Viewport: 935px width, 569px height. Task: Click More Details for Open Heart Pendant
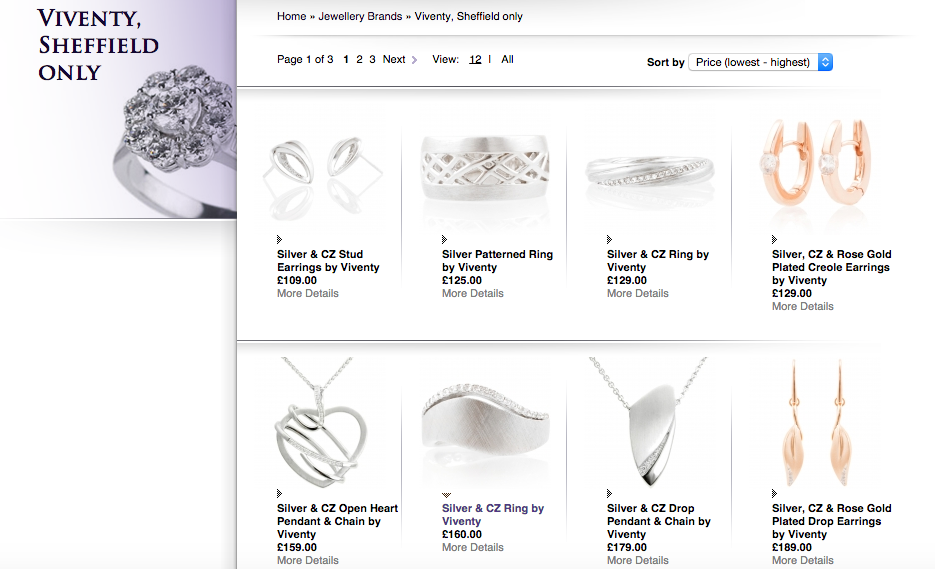(308, 561)
